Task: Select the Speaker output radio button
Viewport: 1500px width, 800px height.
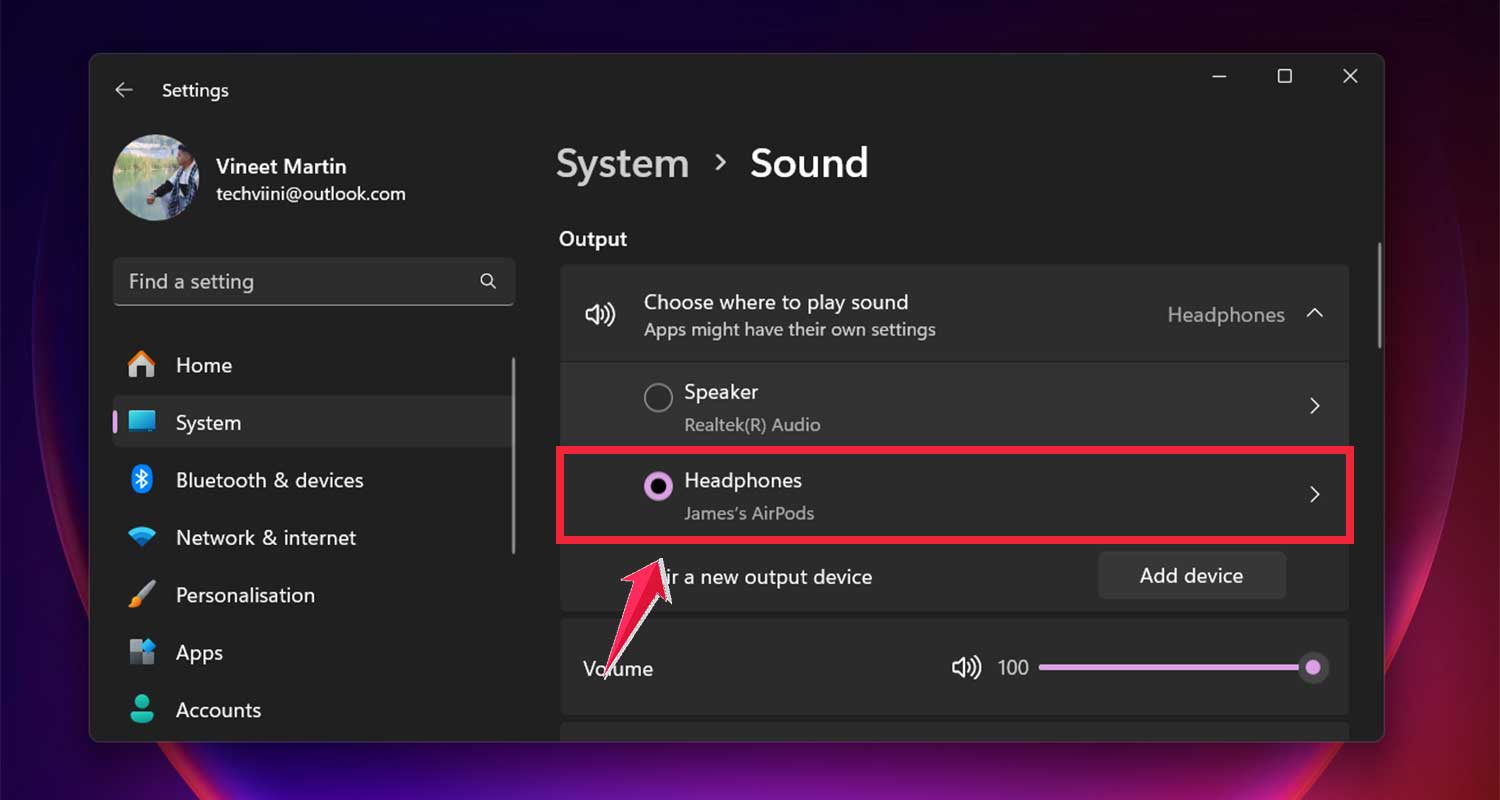Action: click(658, 397)
